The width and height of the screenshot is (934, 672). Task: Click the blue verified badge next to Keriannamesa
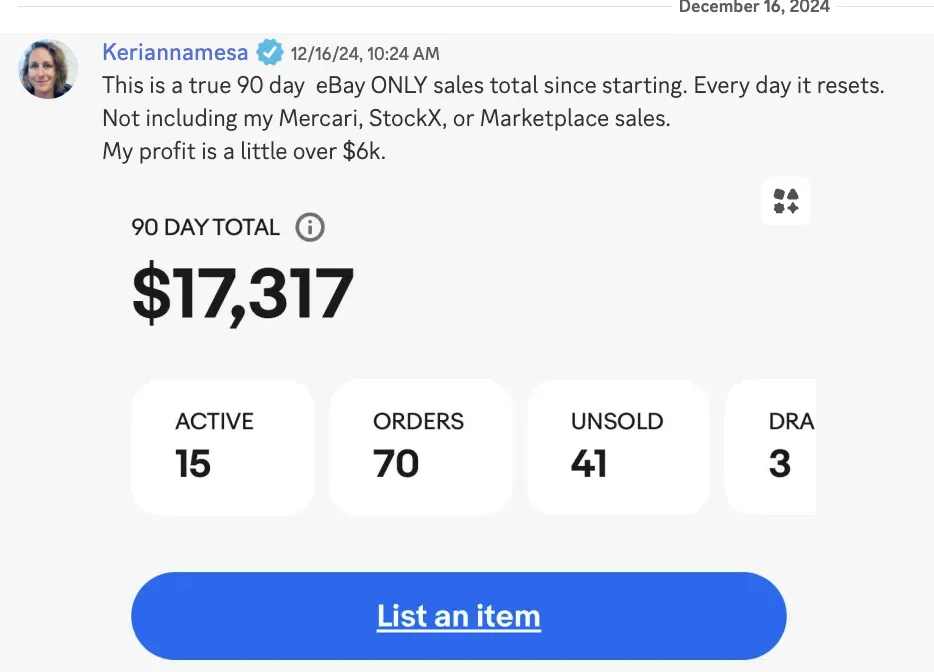tap(268, 52)
